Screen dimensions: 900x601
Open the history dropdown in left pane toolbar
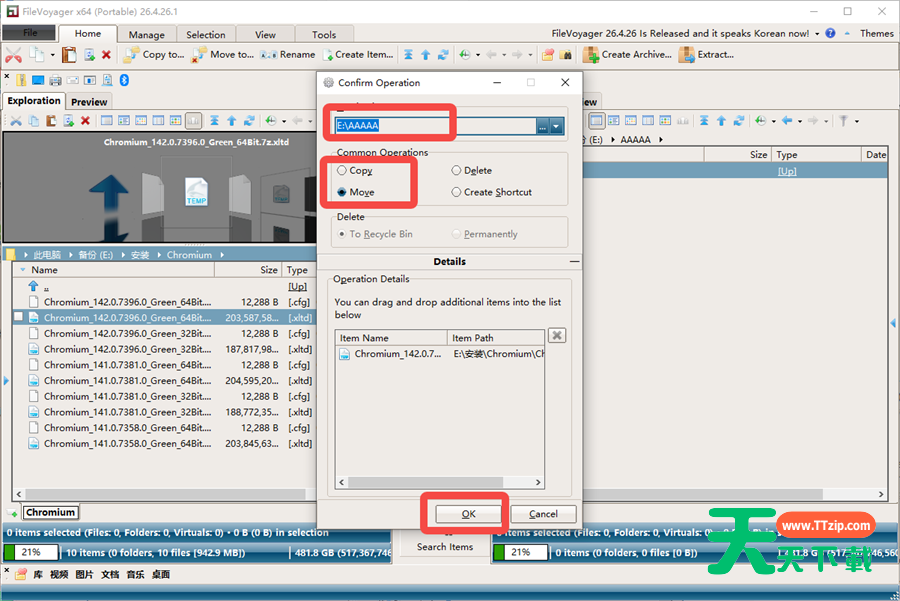pyautogui.click(x=284, y=121)
